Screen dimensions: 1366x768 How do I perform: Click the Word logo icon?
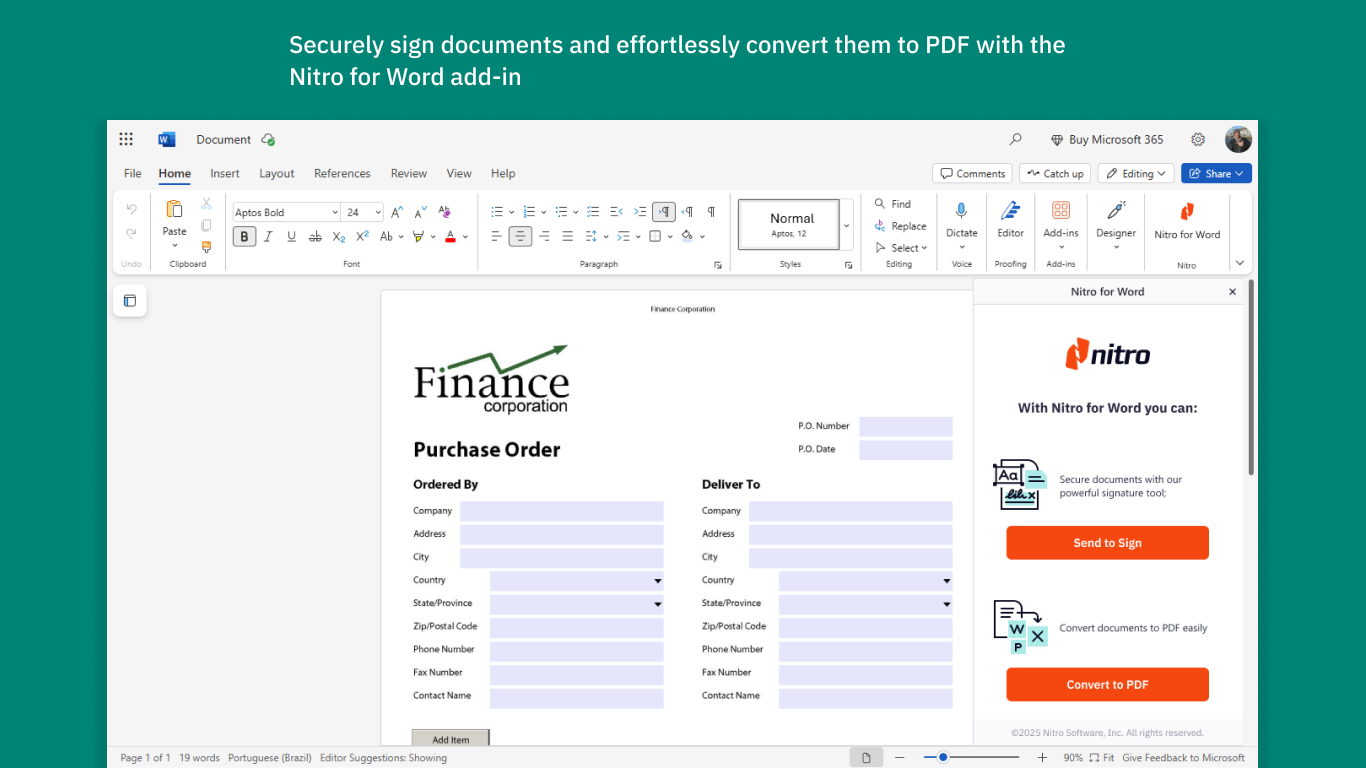(x=166, y=139)
